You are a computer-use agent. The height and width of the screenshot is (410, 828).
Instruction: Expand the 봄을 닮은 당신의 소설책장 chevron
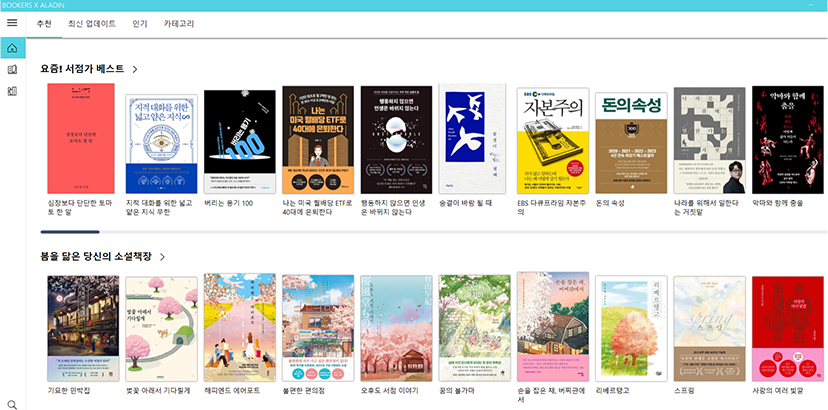162,257
